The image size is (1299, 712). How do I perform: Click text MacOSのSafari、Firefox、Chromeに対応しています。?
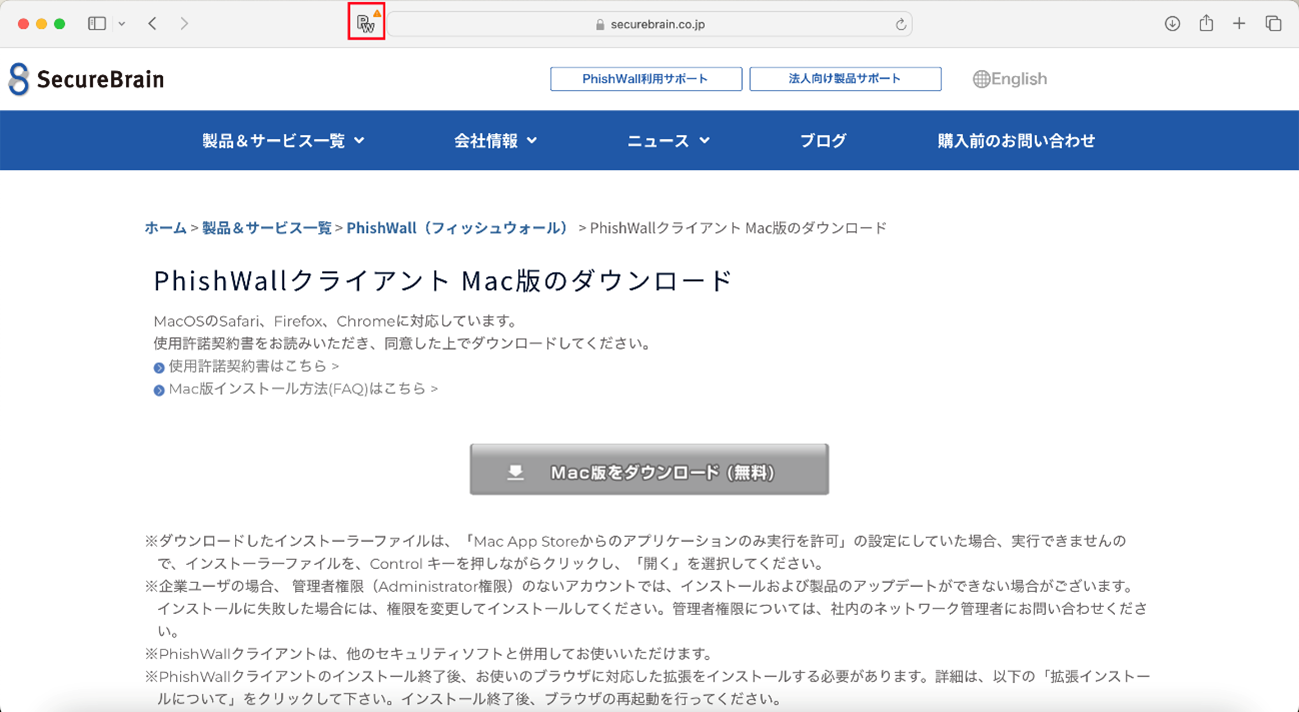click(336, 322)
